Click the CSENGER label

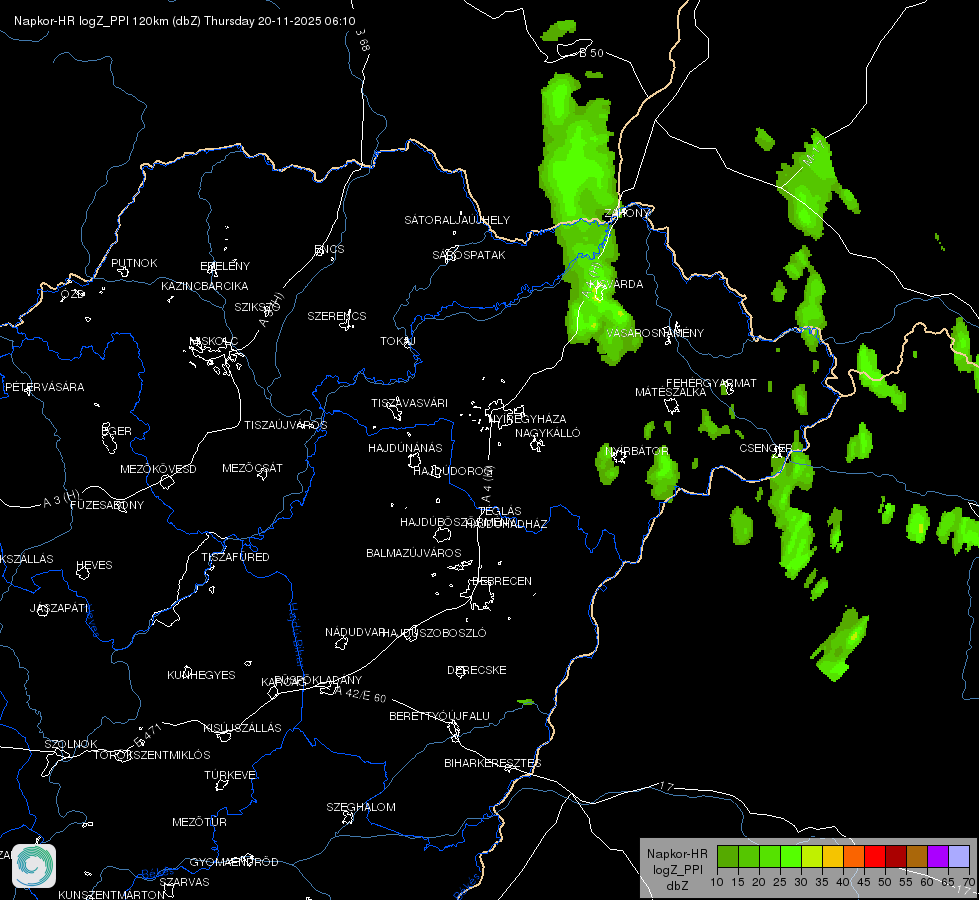point(765,448)
